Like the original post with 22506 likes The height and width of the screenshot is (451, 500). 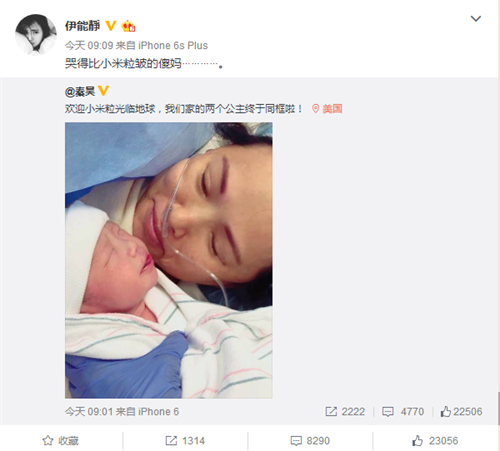(x=461, y=412)
